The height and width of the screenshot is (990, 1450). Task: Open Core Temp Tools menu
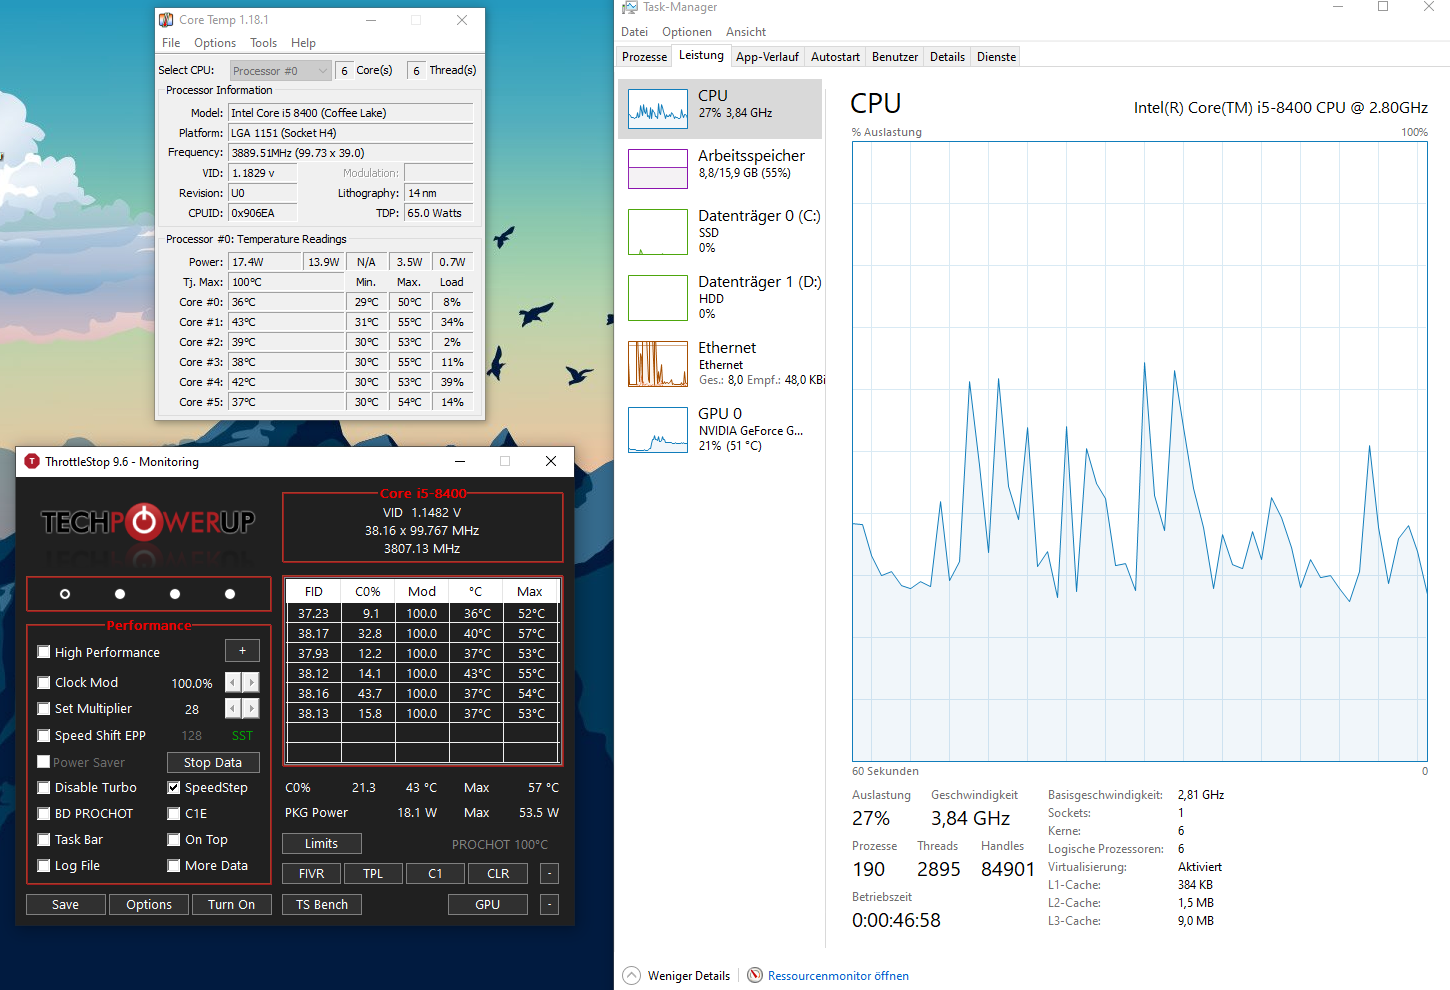coord(264,43)
